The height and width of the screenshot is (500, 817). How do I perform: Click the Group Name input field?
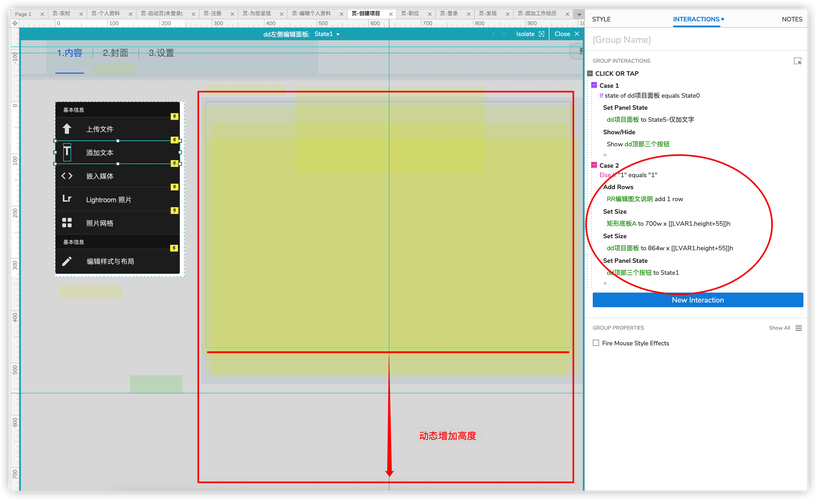[697, 40]
